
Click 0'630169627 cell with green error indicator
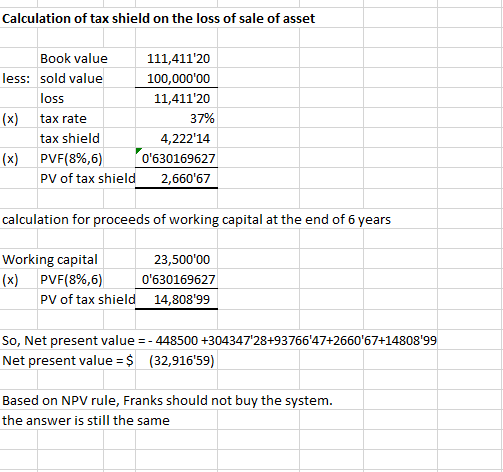178,159
